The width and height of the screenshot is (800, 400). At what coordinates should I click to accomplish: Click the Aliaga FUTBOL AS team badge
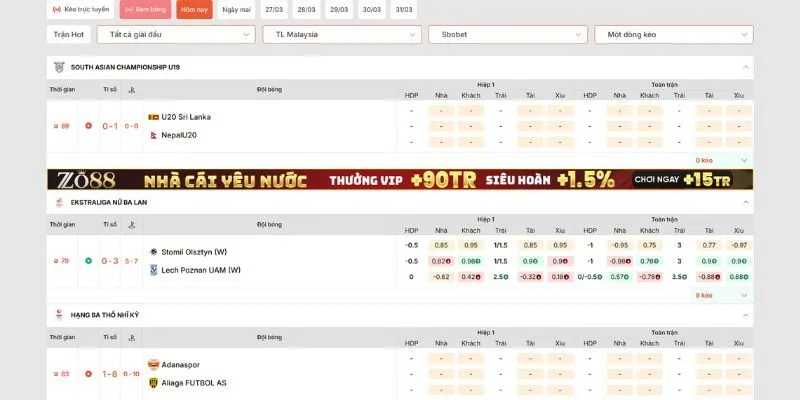(x=154, y=382)
